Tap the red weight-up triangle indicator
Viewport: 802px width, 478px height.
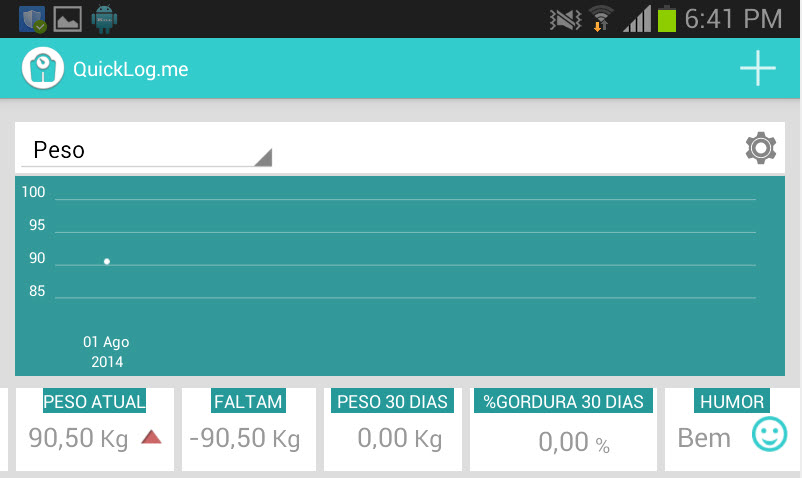[x=151, y=436]
